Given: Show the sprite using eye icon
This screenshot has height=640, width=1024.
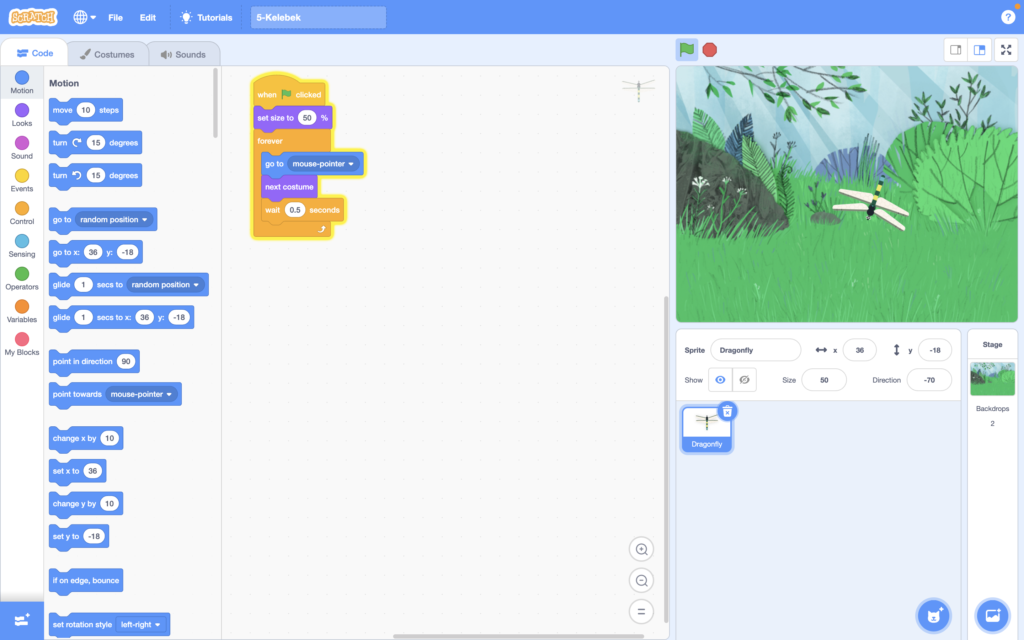Looking at the screenshot, I should [720, 380].
